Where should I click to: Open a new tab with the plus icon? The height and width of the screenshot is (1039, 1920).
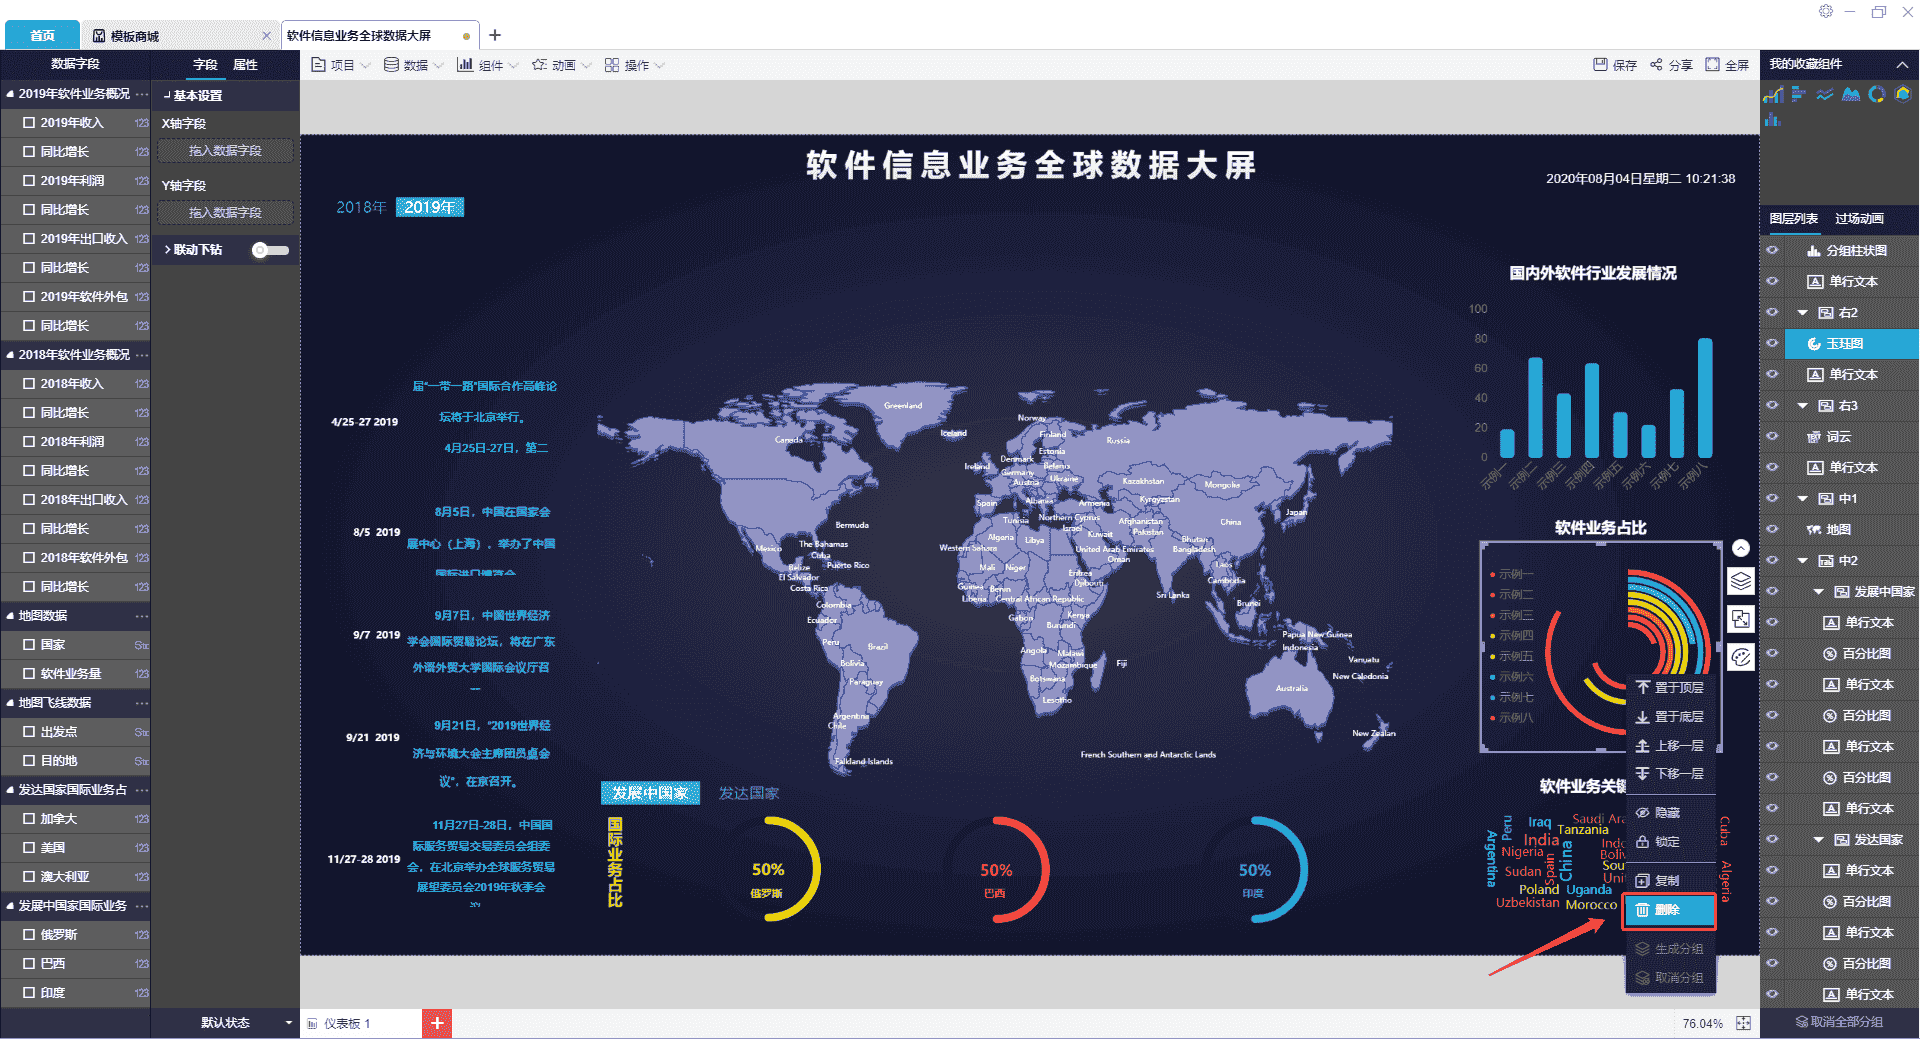coord(495,35)
